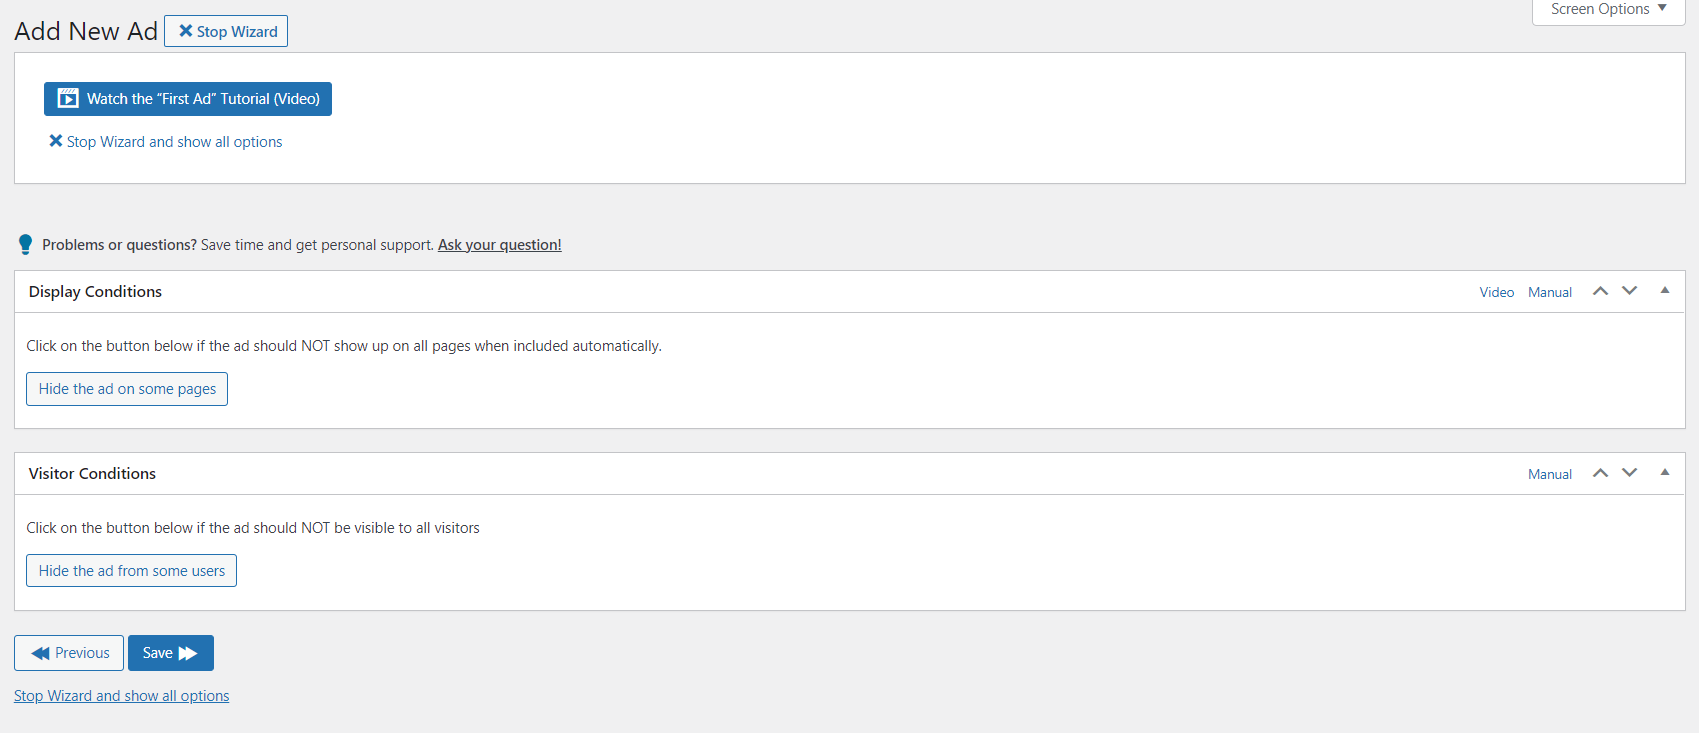Viewport: 1699px width, 733px height.
Task: Move Display Conditions panel down with arrow
Action: click(x=1630, y=291)
